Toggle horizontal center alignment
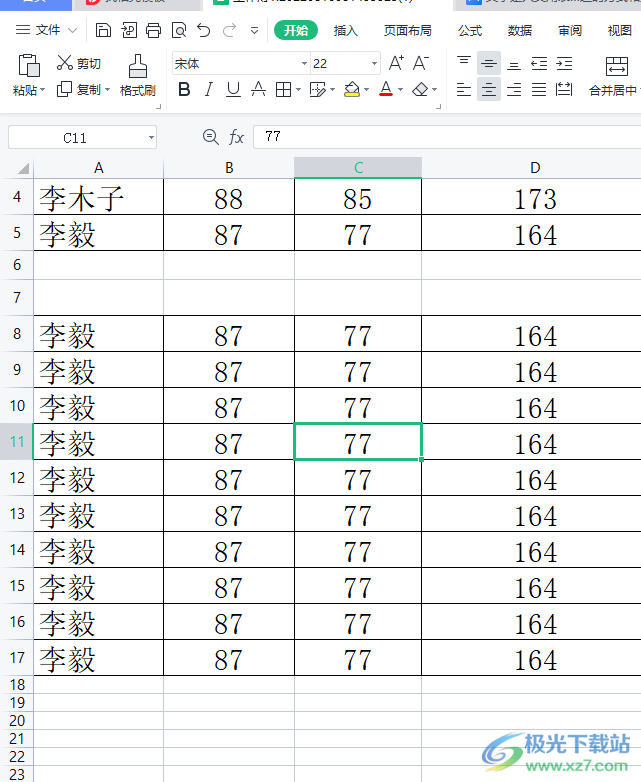The image size is (641, 782). [x=489, y=90]
